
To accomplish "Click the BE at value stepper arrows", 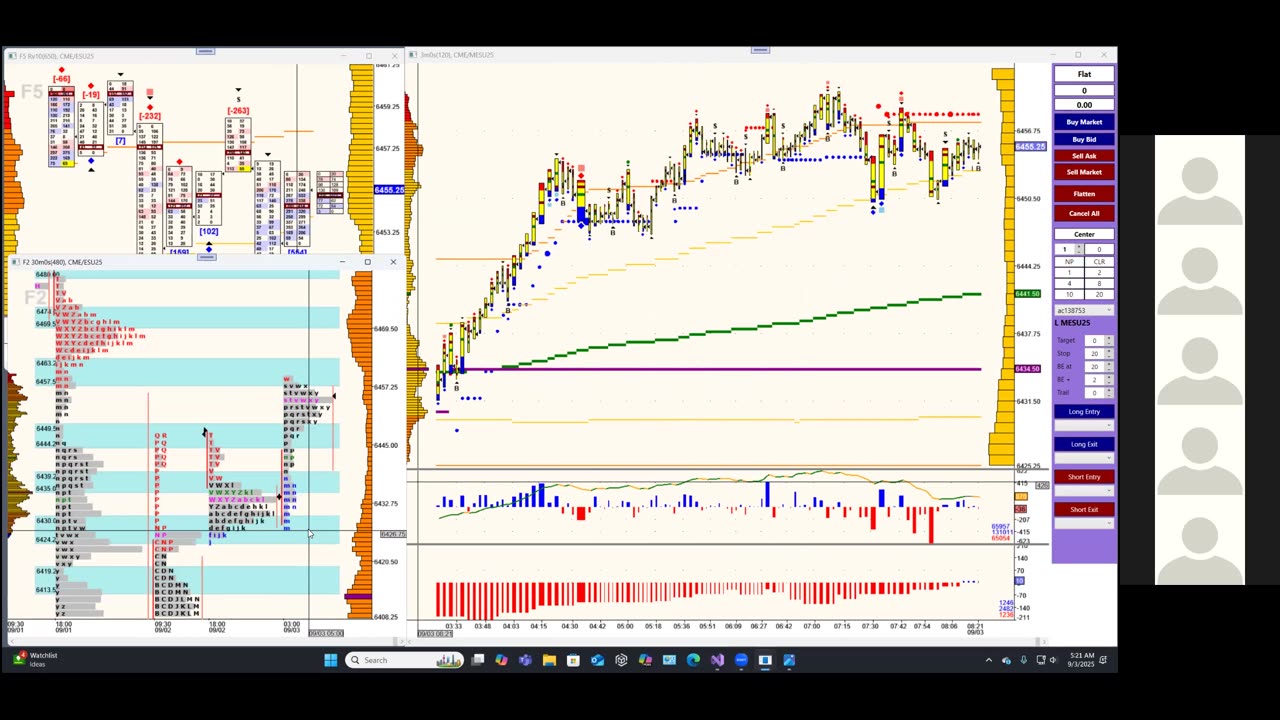I will point(1108,367).
